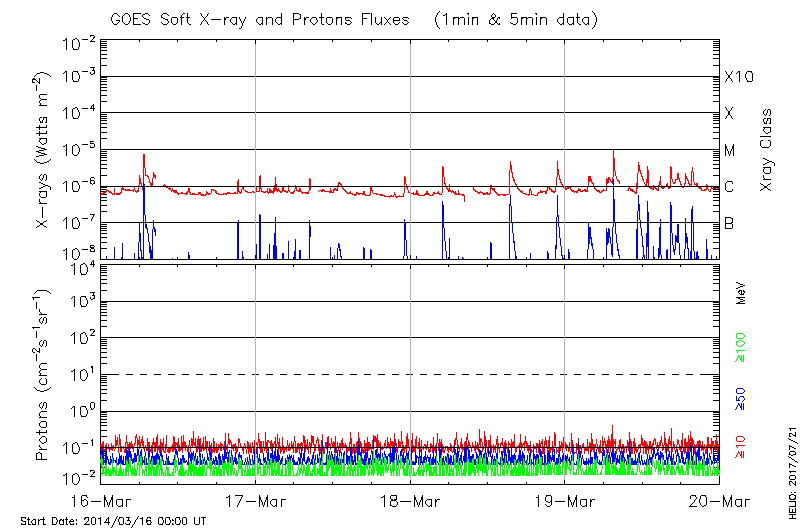
Task: Click the 19-Mar date tick label
Action: pyautogui.click(x=565, y=502)
